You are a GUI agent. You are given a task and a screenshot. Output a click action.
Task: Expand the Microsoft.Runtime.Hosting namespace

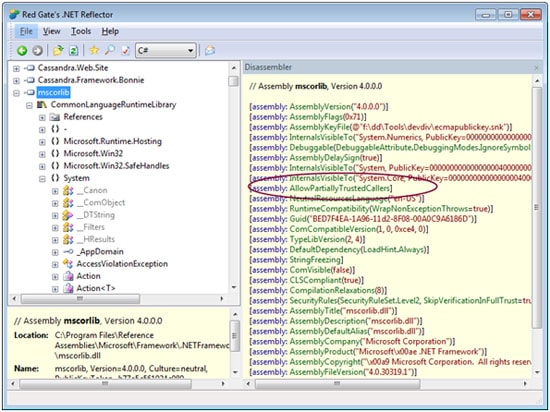[42, 142]
